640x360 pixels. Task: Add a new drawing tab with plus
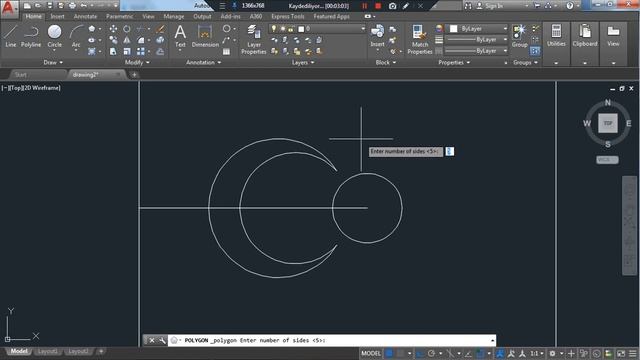[134, 75]
